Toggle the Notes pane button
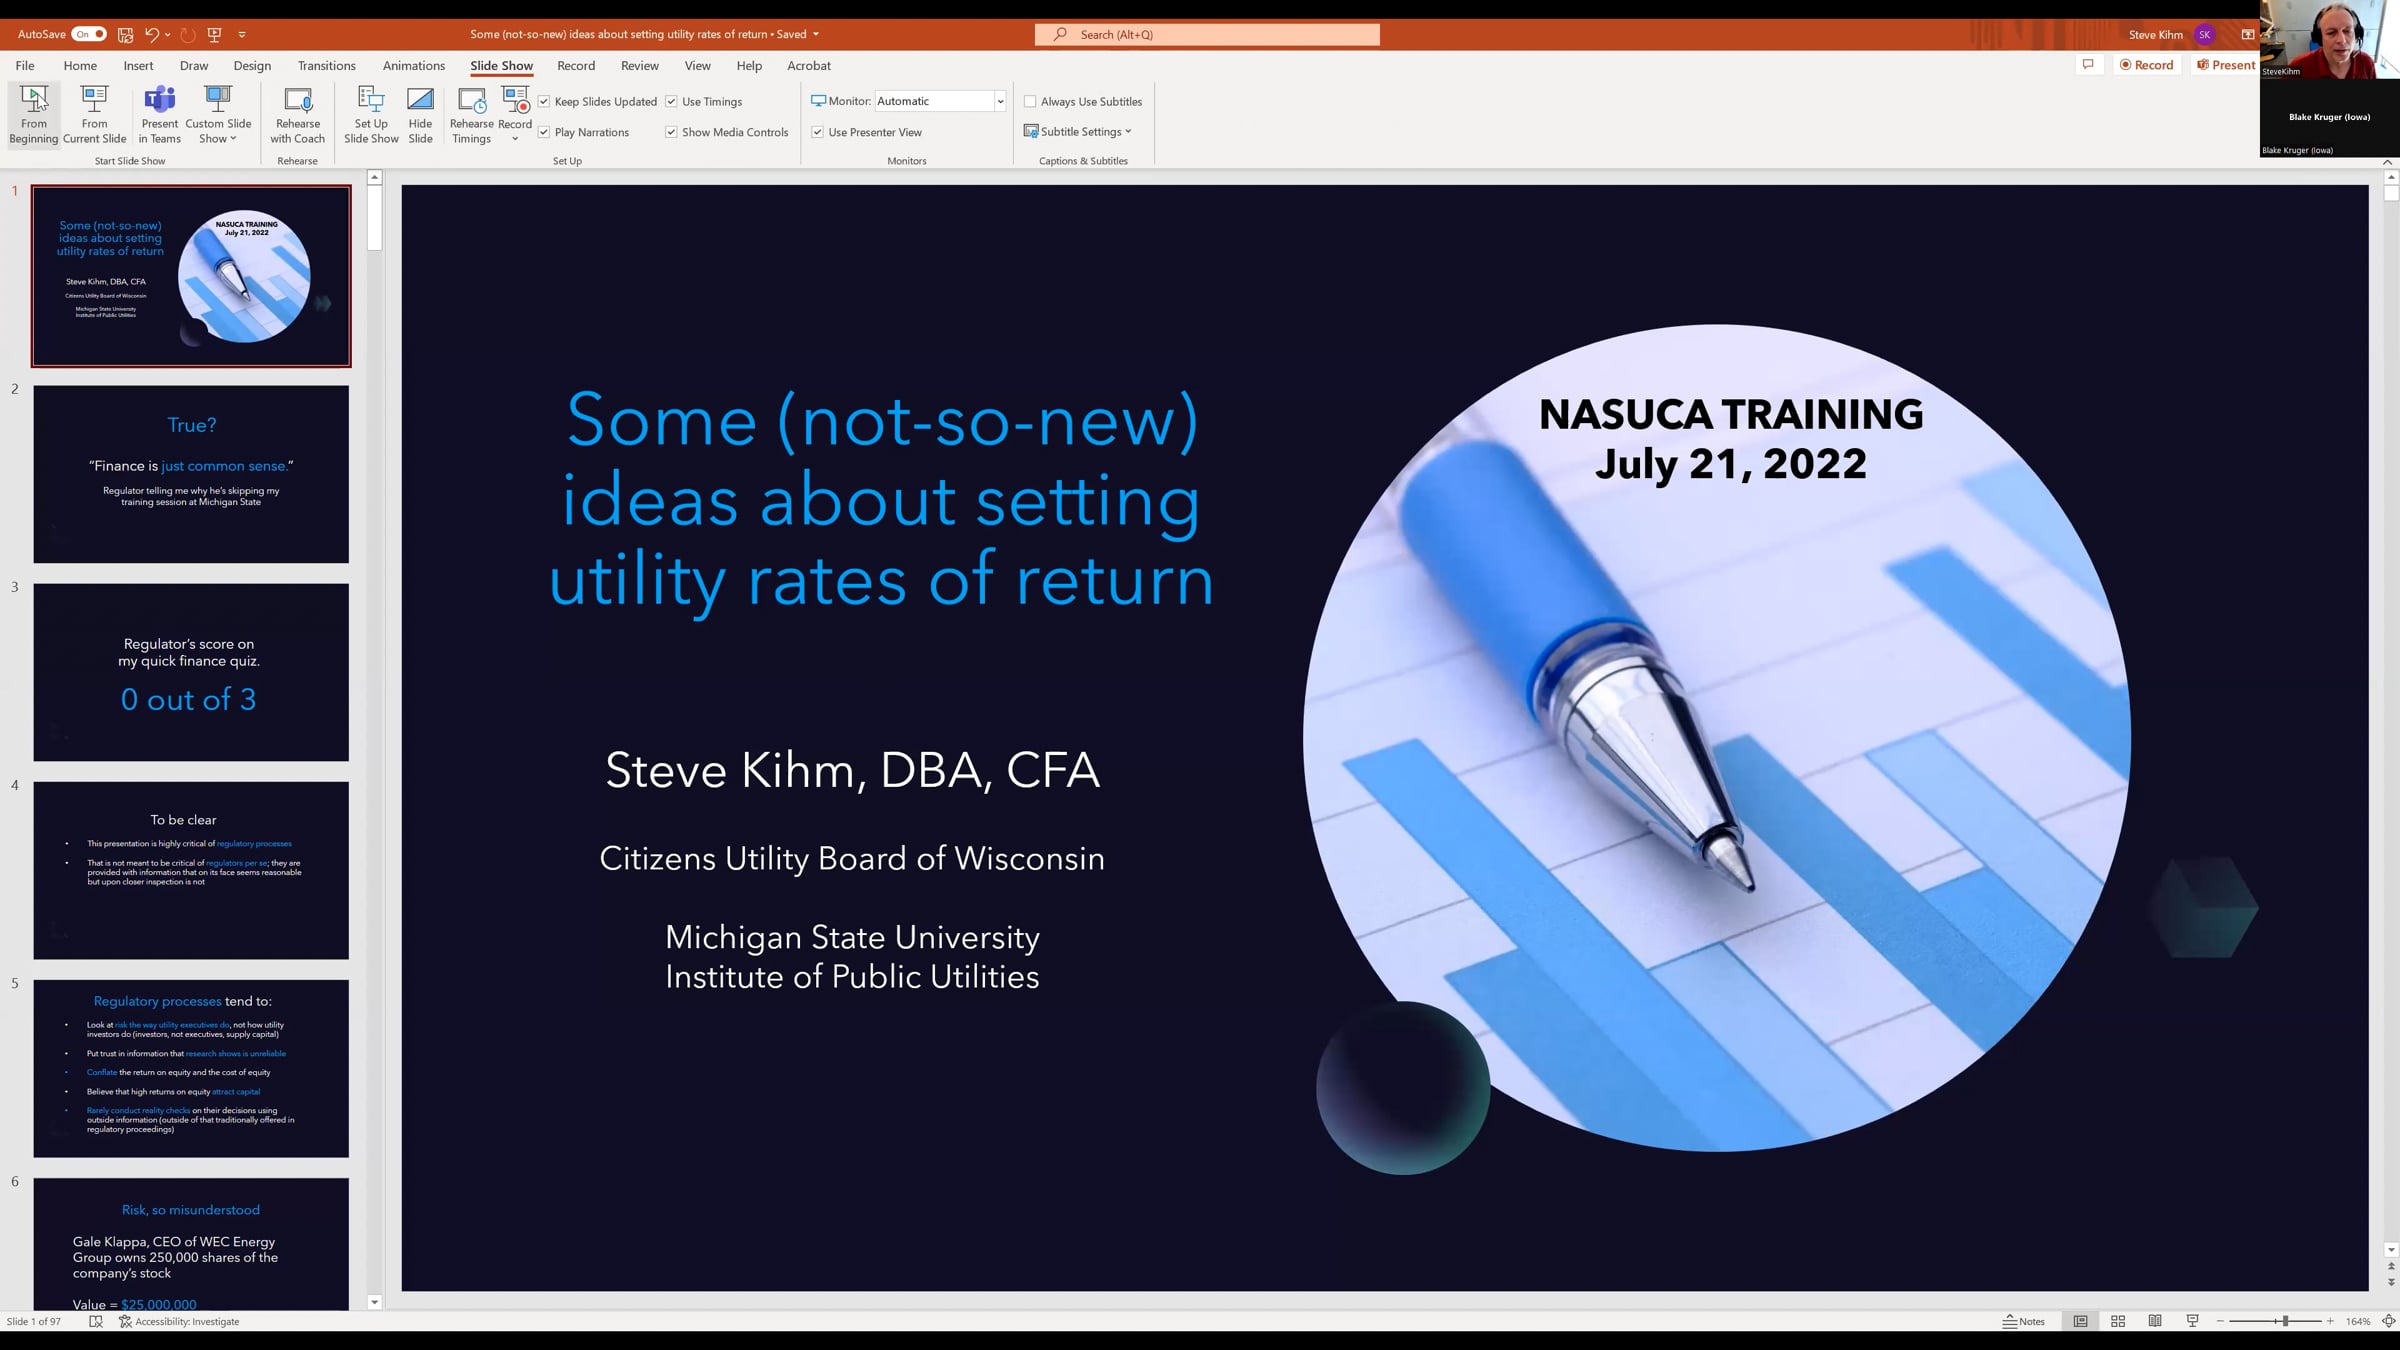 tap(2024, 1321)
